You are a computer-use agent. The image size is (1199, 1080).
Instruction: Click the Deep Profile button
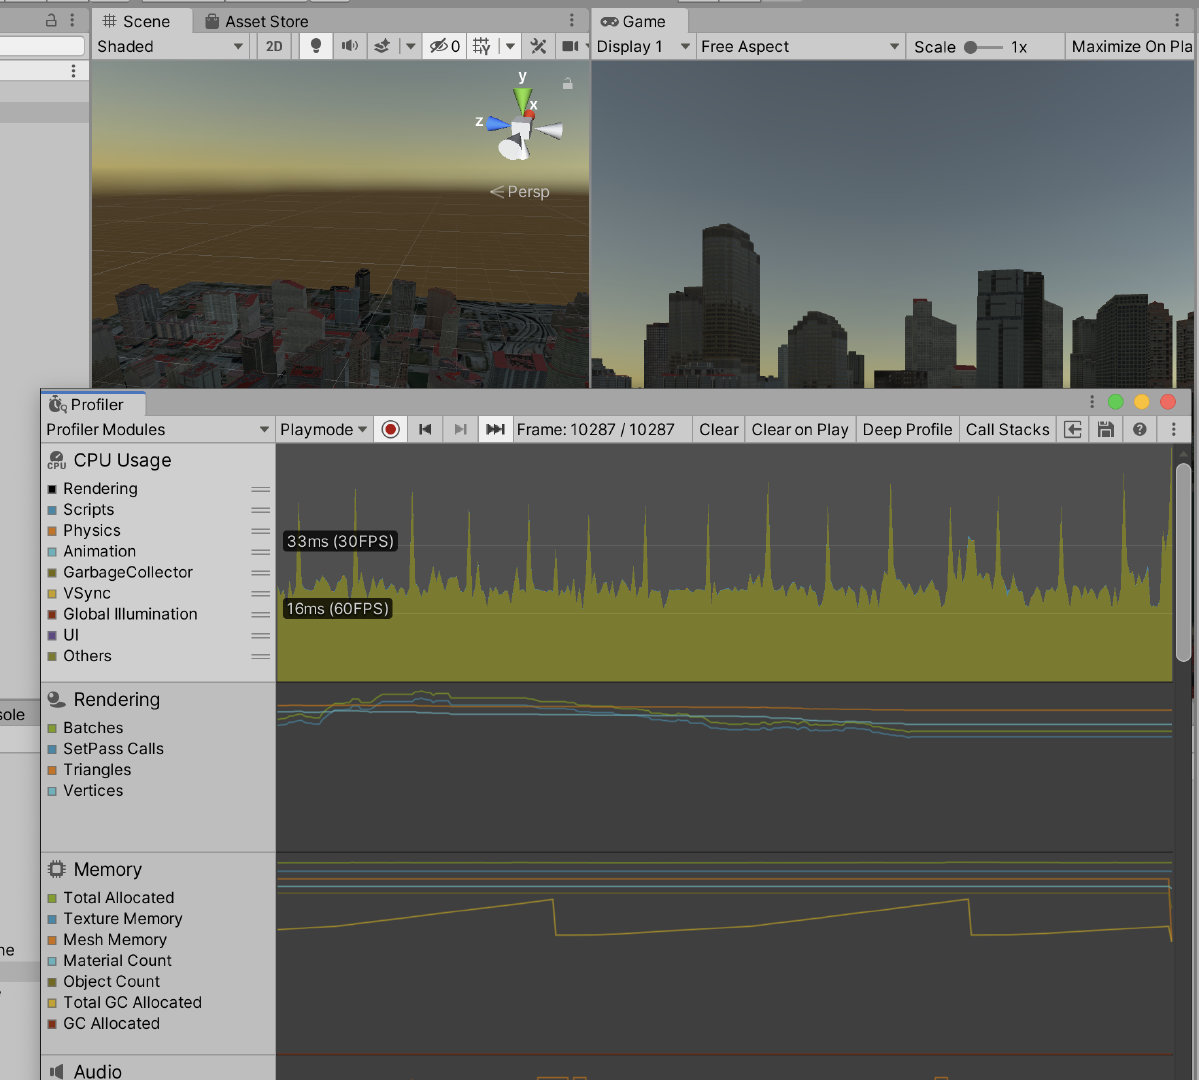pos(907,429)
